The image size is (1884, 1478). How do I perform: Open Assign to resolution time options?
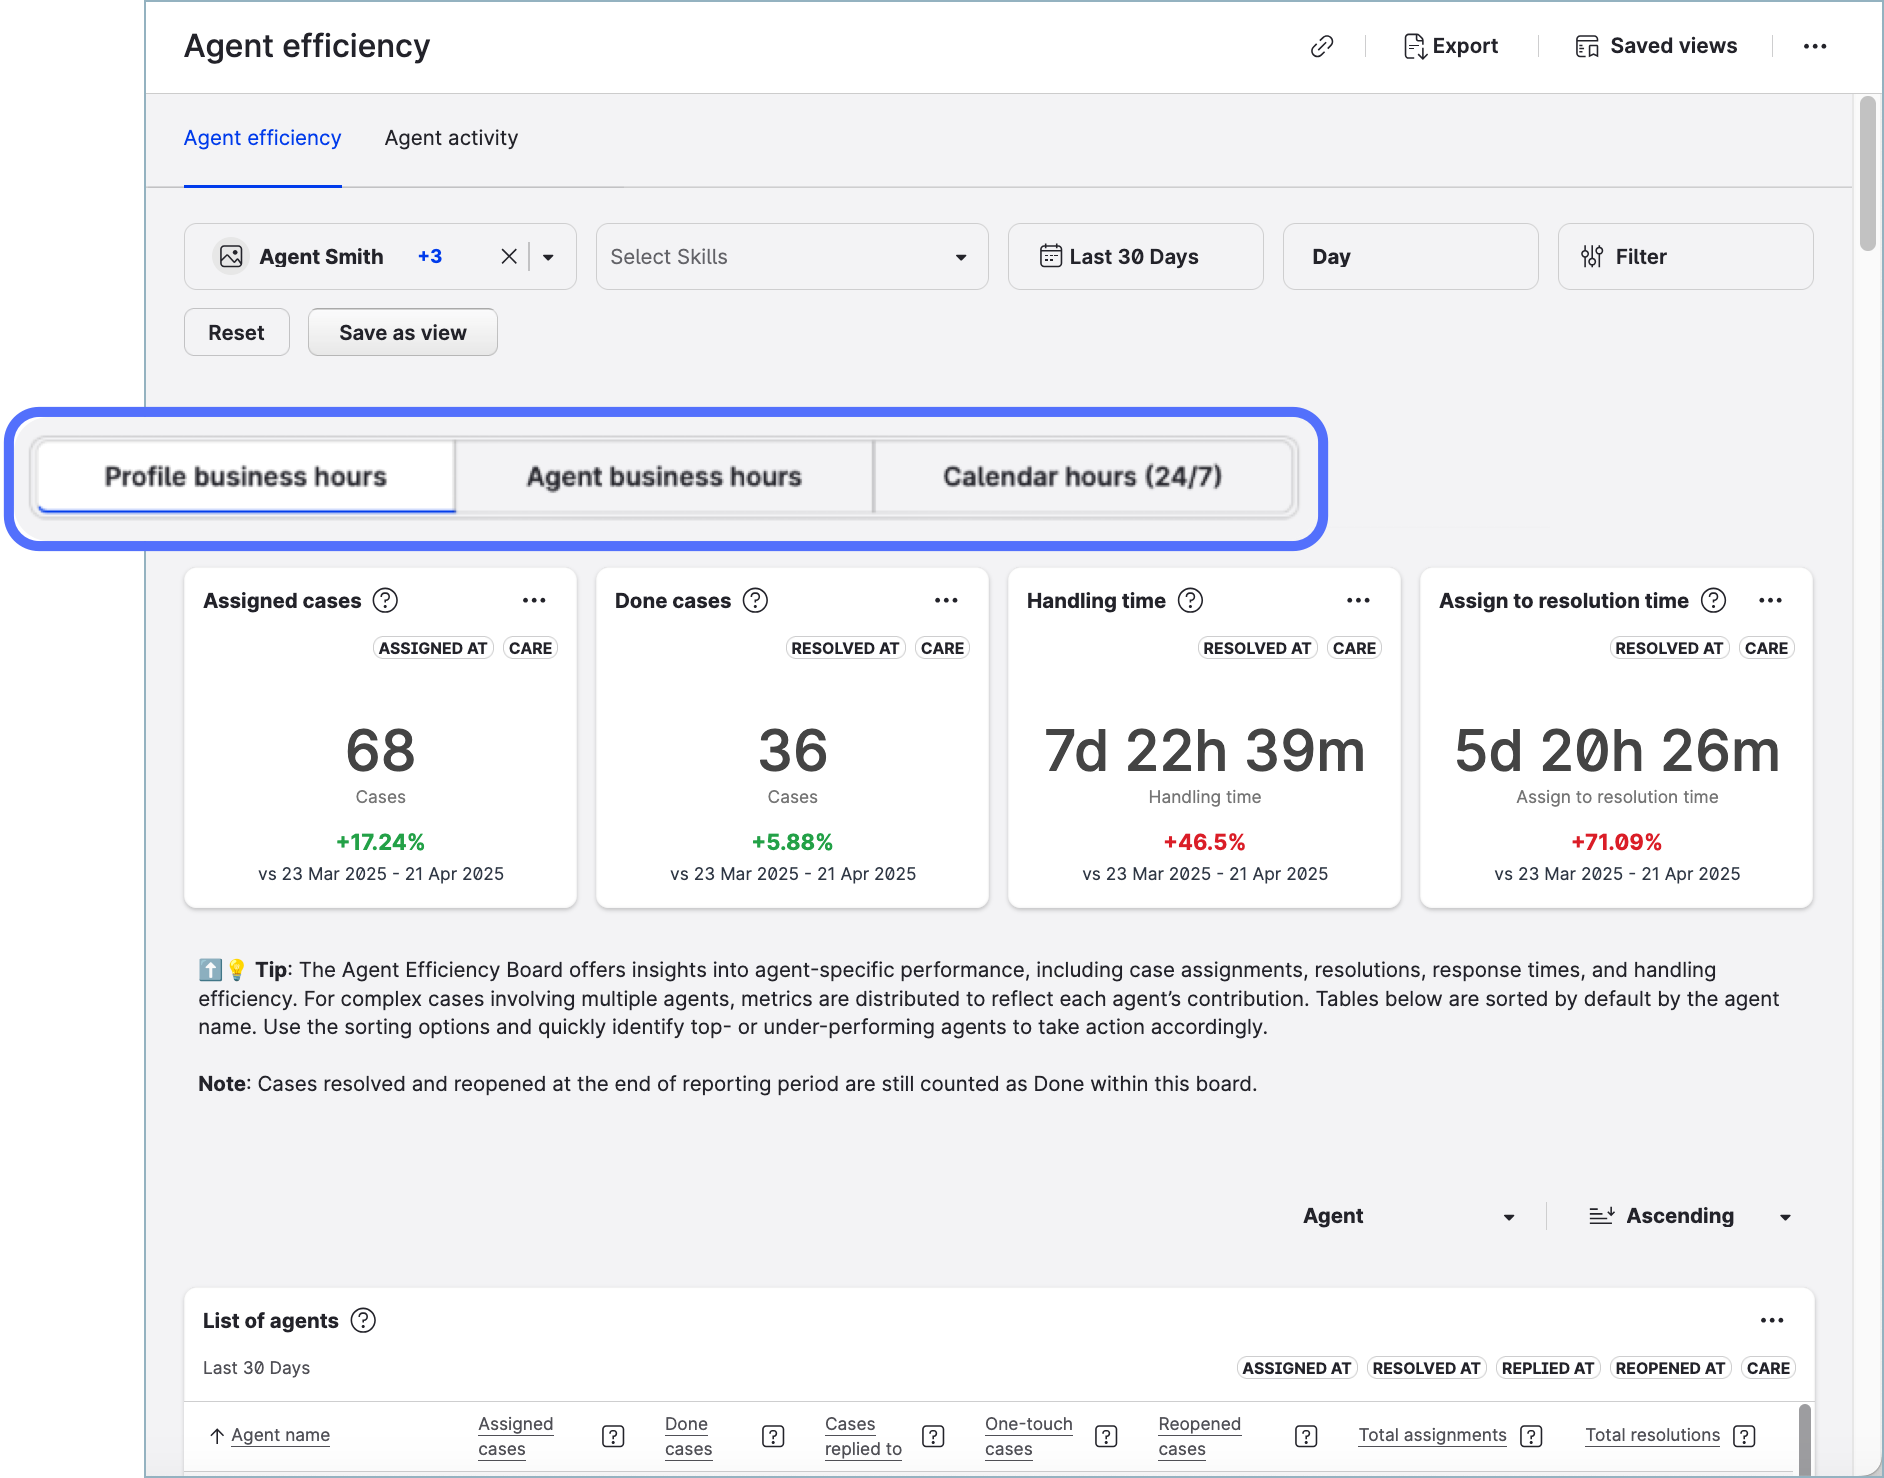(1769, 600)
